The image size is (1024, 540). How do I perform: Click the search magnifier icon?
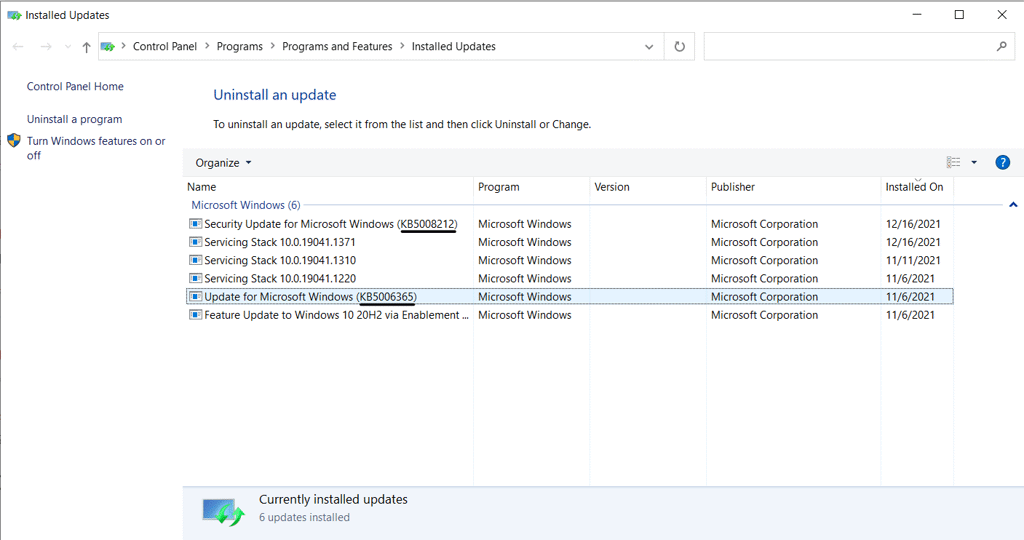tap(1002, 46)
